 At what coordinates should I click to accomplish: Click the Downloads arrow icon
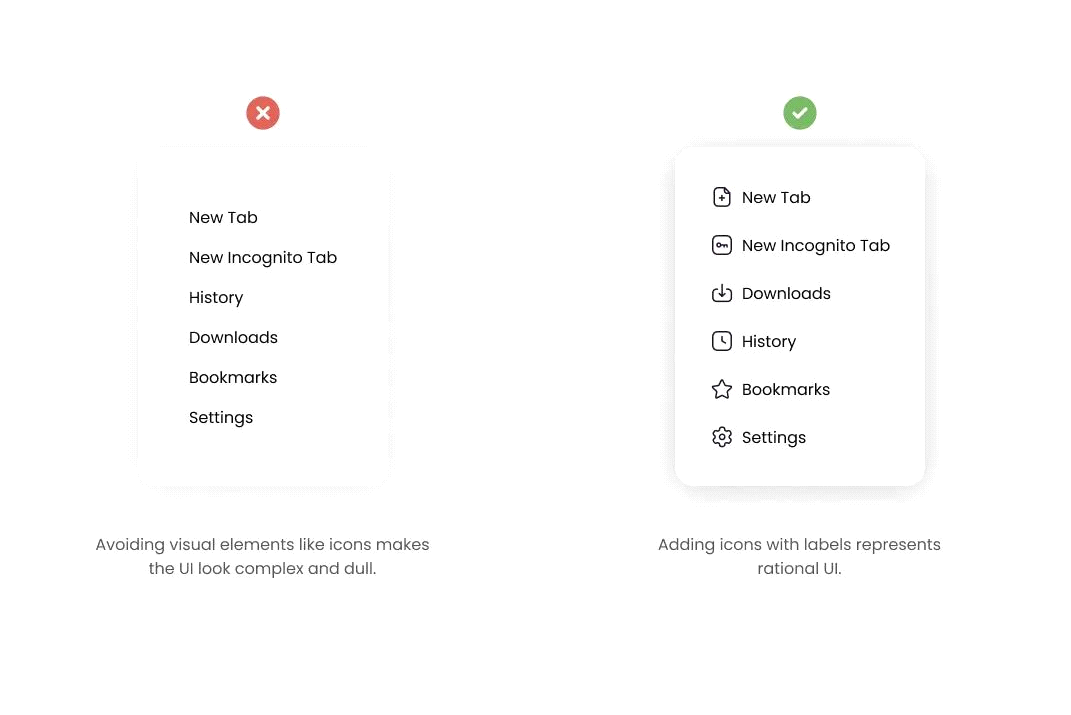[721, 293]
